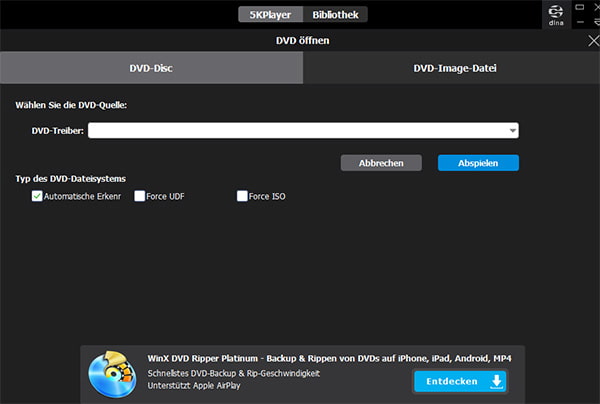Click 'Schnellstes DVD-Backup & Rip-Geschwindigkeit' text

point(234,373)
